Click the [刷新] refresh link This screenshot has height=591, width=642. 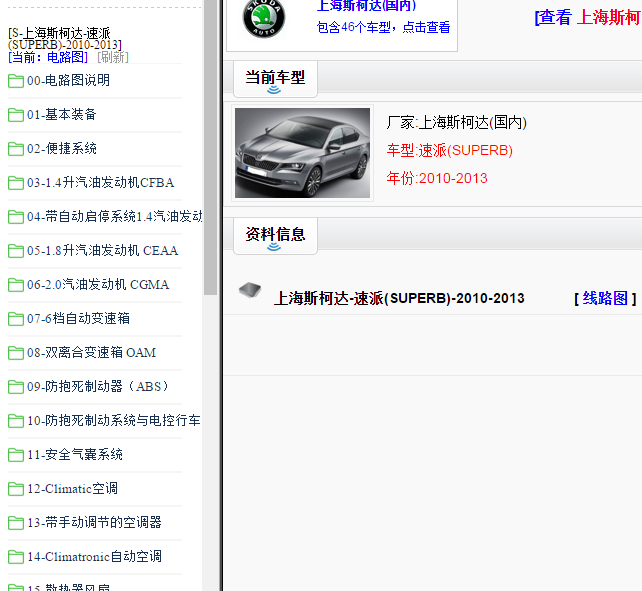tap(113, 57)
